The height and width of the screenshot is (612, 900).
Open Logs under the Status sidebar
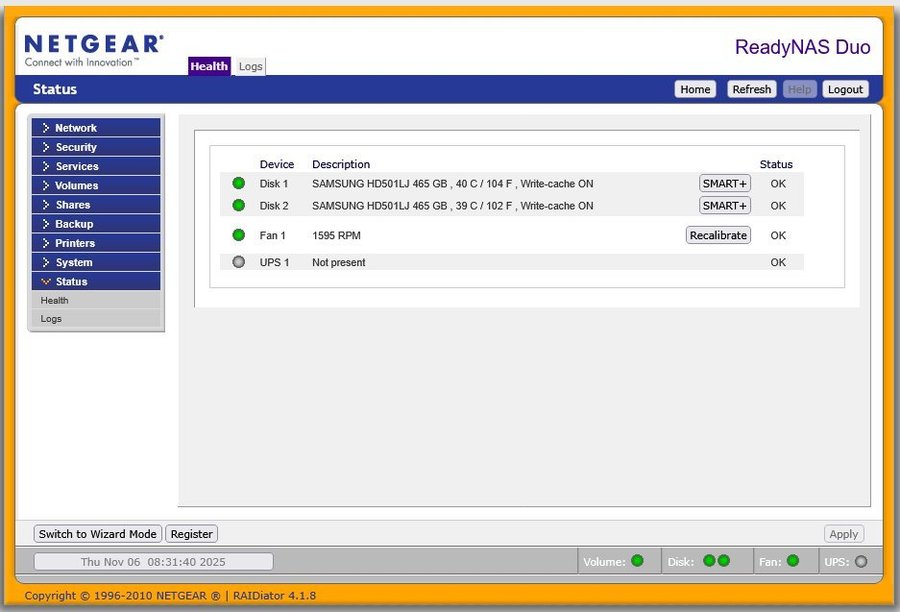tap(51, 318)
